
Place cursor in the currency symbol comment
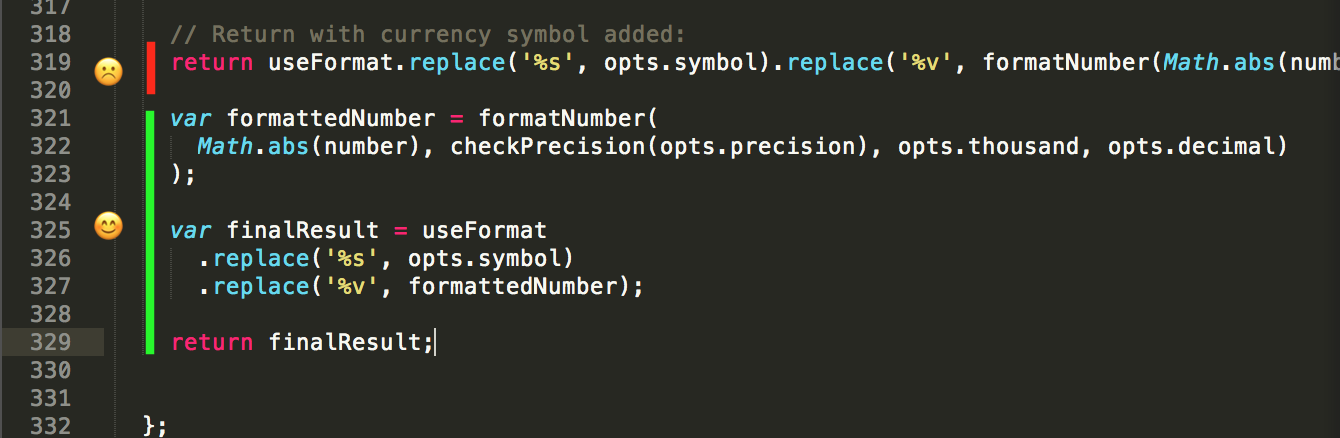click(428, 35)
